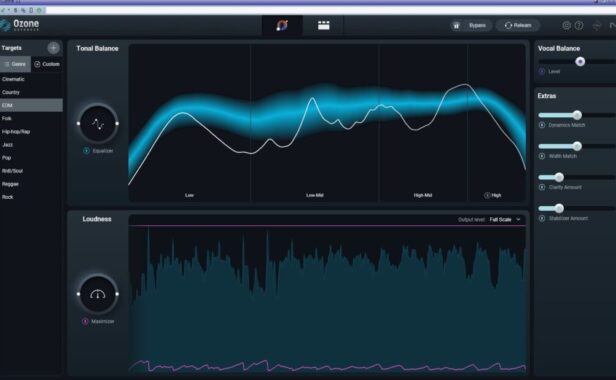
Task: Click the Dynamics Match label
Action: click(566, 125)
